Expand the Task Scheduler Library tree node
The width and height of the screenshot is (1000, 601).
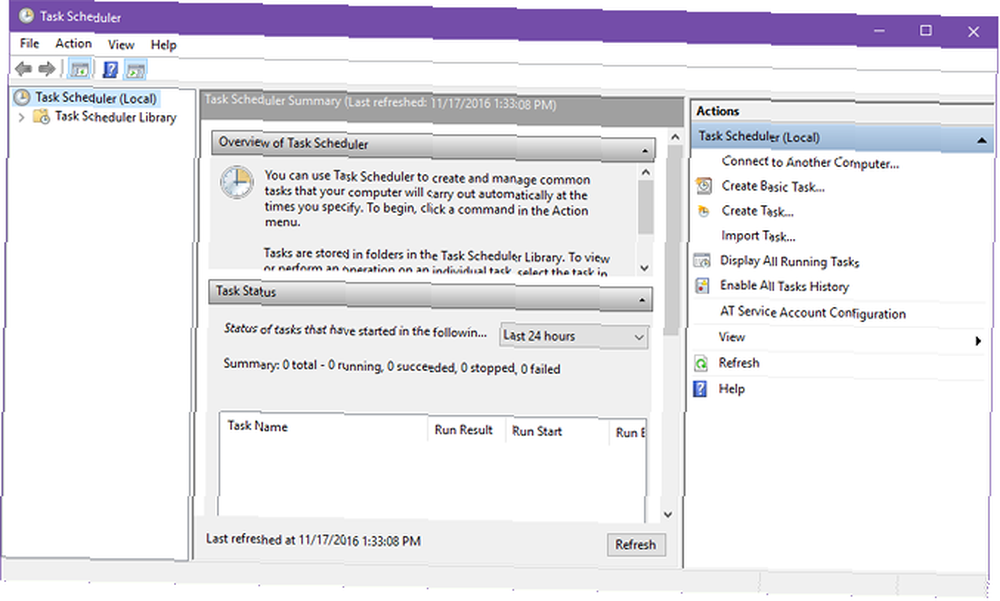(22, 117)
